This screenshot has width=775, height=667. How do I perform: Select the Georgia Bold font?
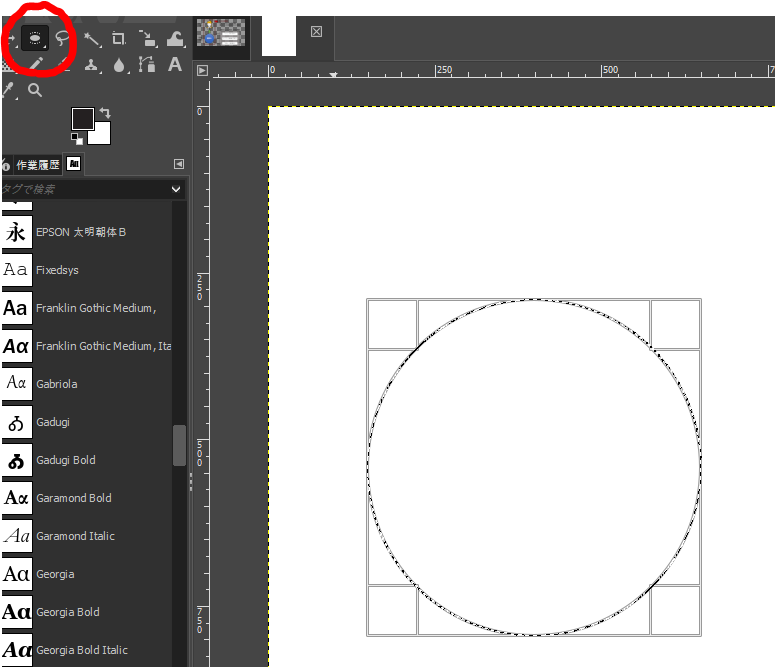(66, 612)
